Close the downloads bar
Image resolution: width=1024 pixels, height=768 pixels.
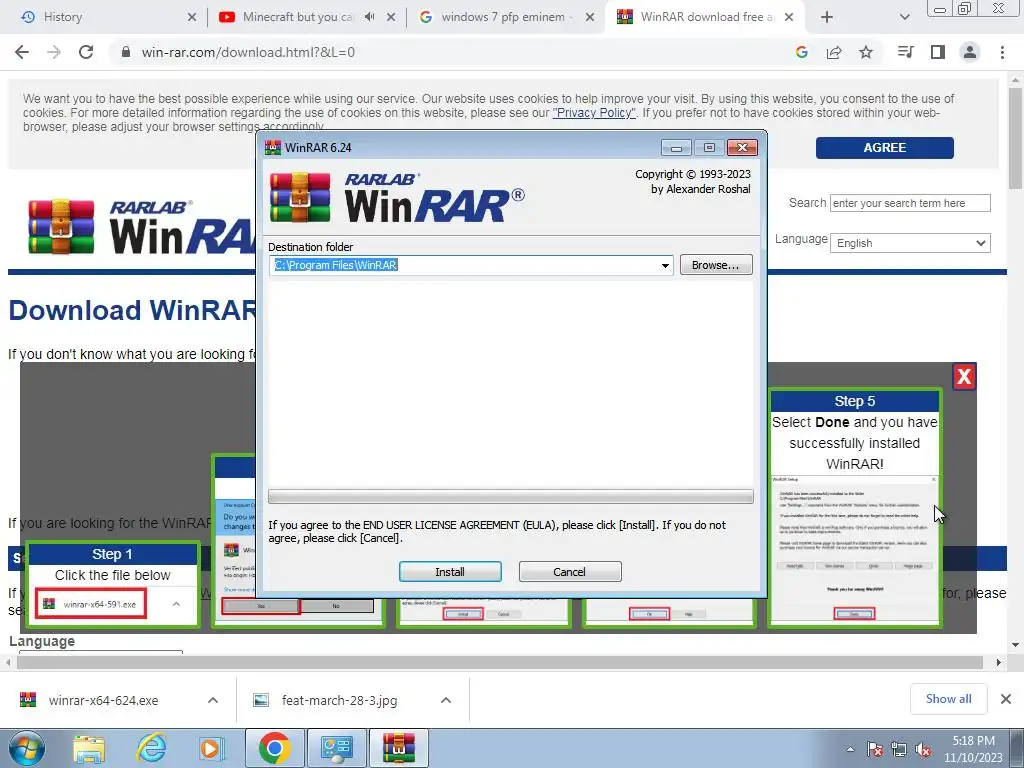(x=1006, y=699)
